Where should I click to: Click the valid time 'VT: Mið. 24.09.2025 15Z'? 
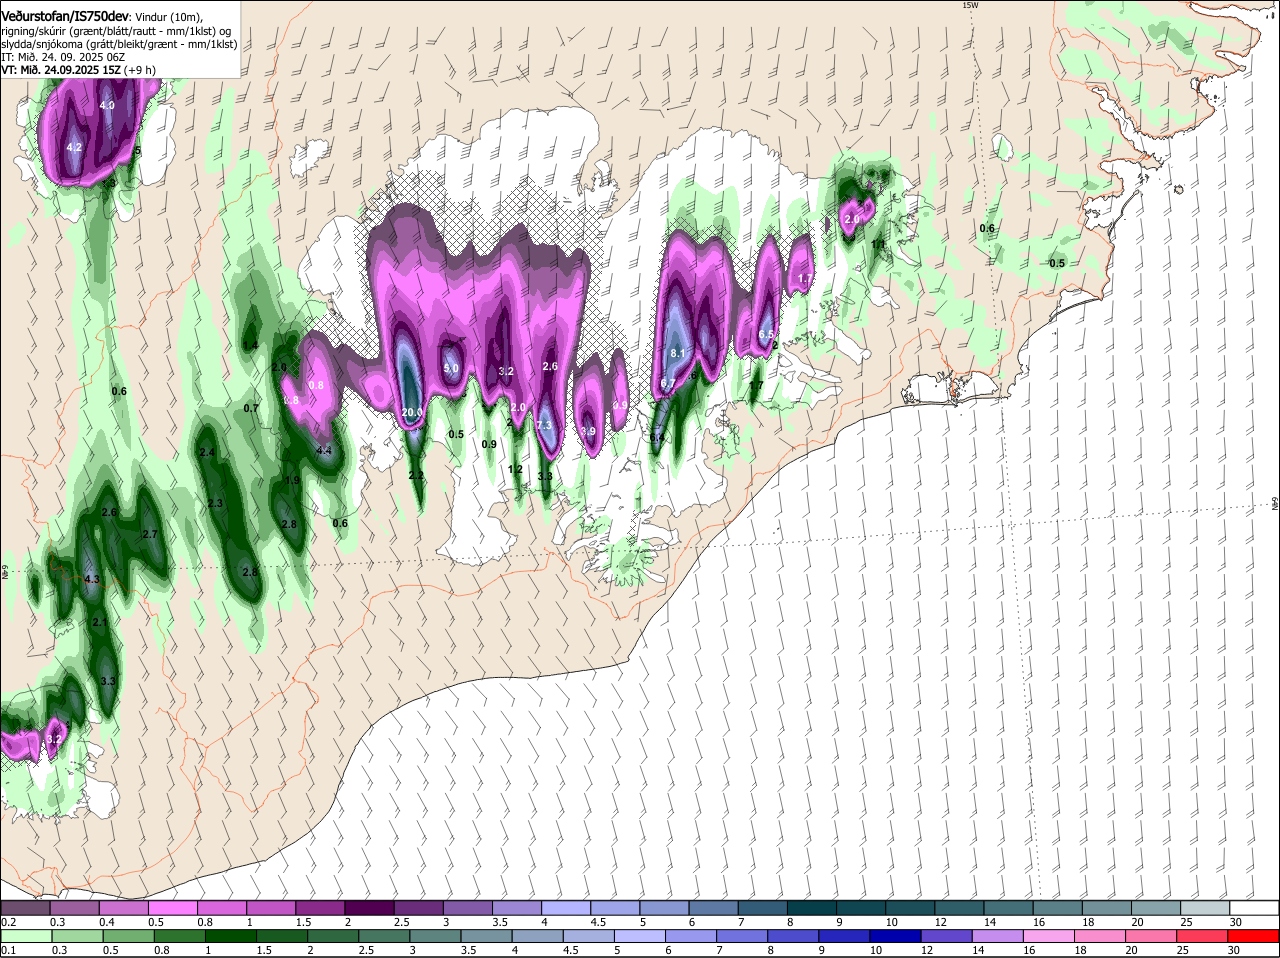(x=61, y=70)
